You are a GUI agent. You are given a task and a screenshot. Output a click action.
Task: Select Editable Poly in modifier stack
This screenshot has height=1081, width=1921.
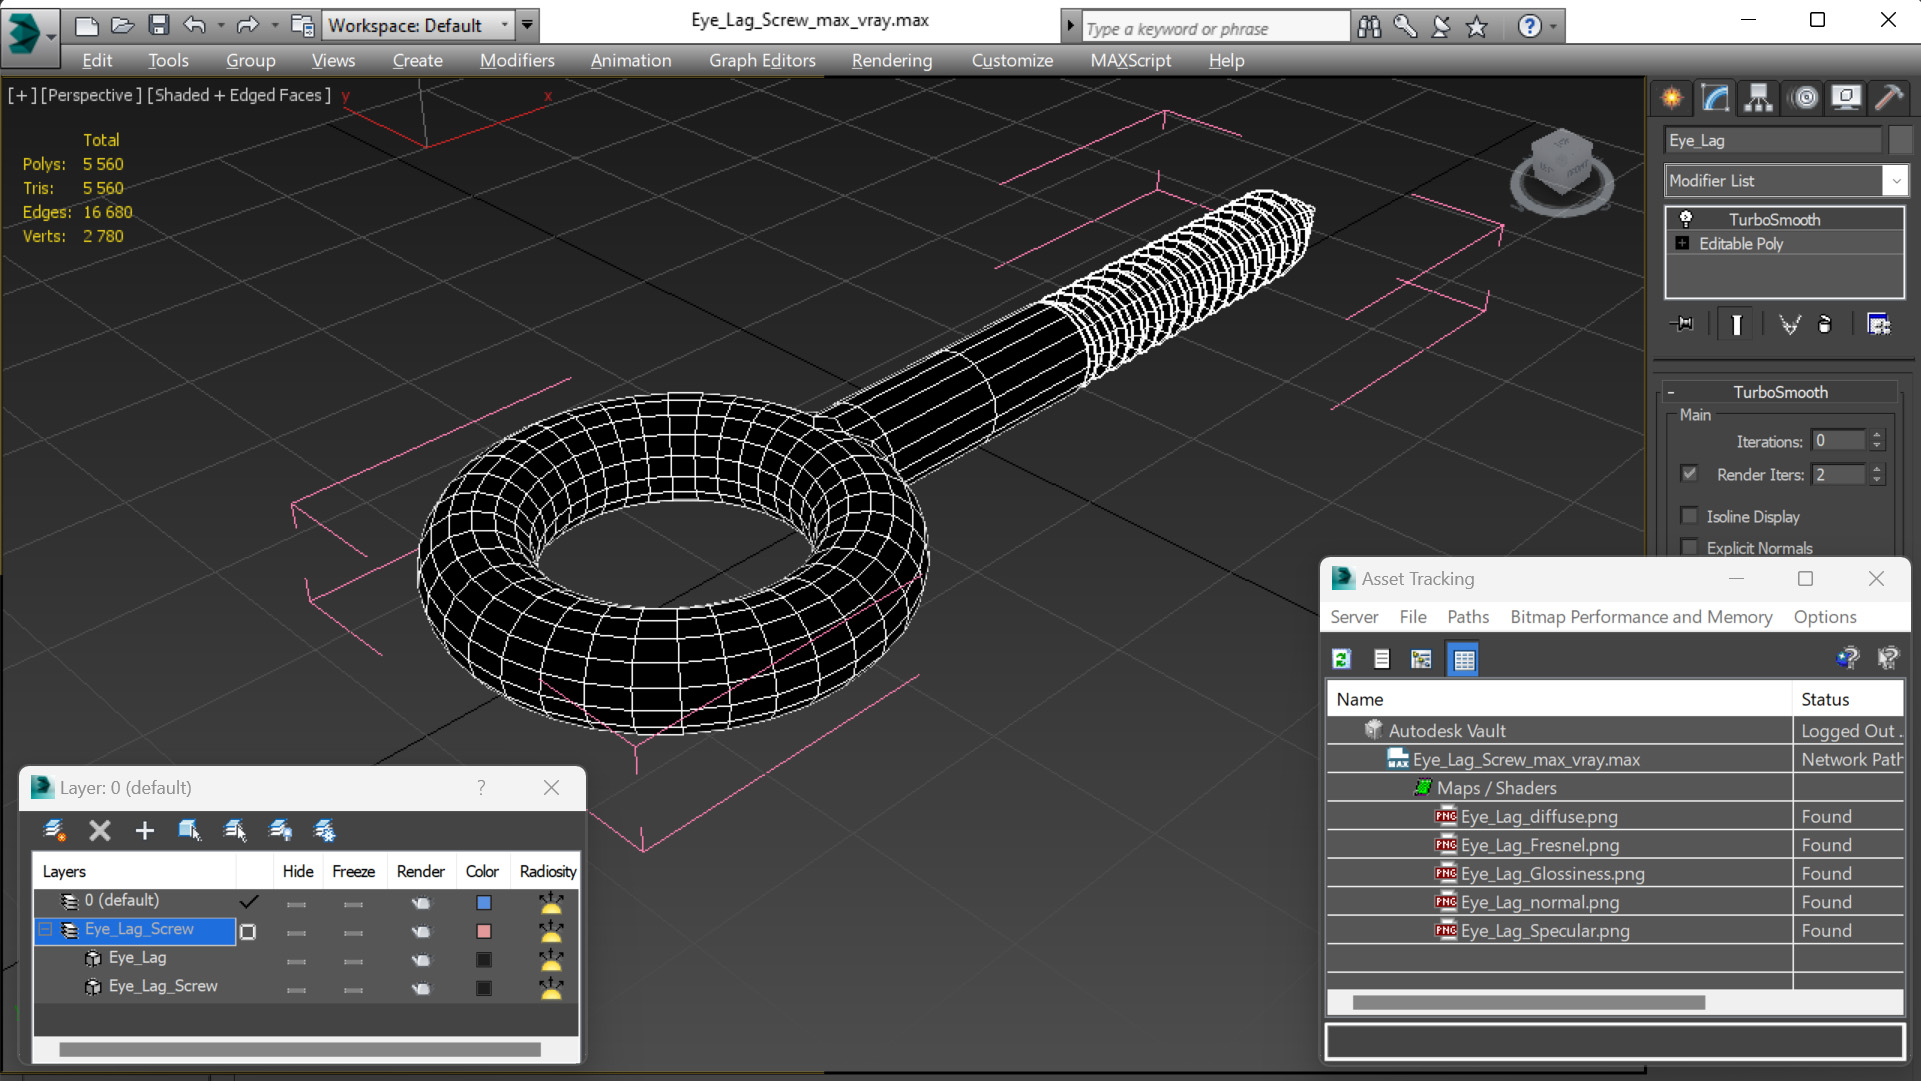click(x=1740, y=244)
